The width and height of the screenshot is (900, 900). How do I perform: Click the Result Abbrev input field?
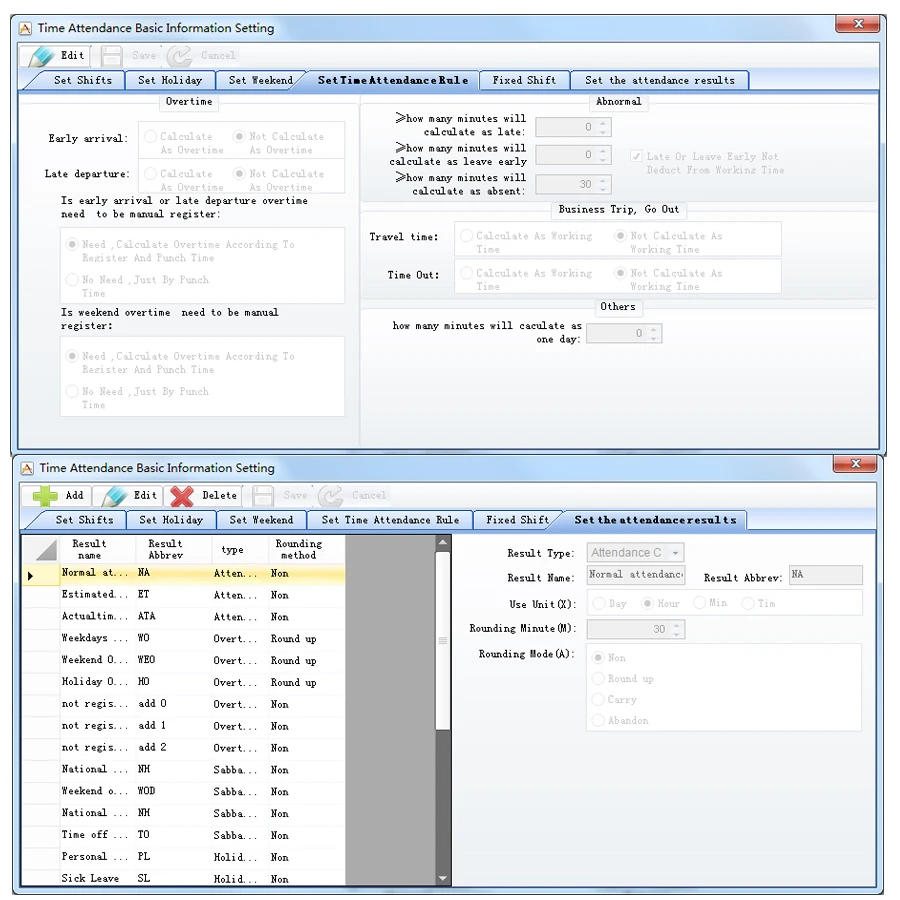coord(826,575)
